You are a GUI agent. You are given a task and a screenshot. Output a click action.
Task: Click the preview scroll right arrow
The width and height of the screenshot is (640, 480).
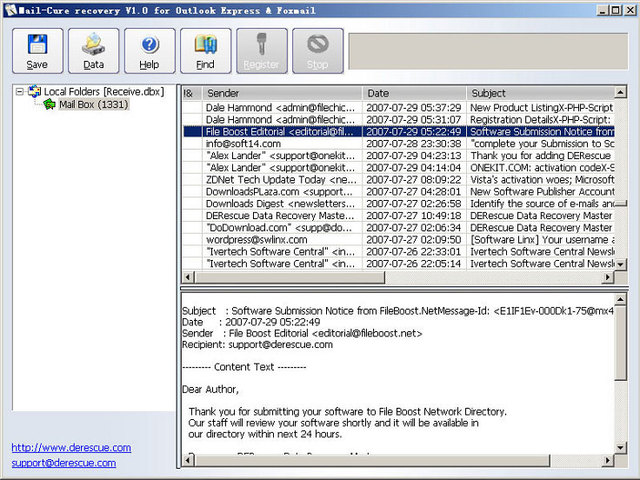point(608,461)
